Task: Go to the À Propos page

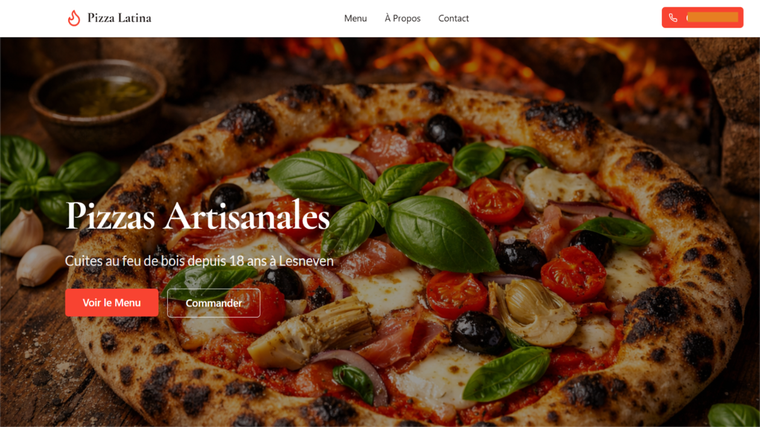Action: tap(402, 18)
